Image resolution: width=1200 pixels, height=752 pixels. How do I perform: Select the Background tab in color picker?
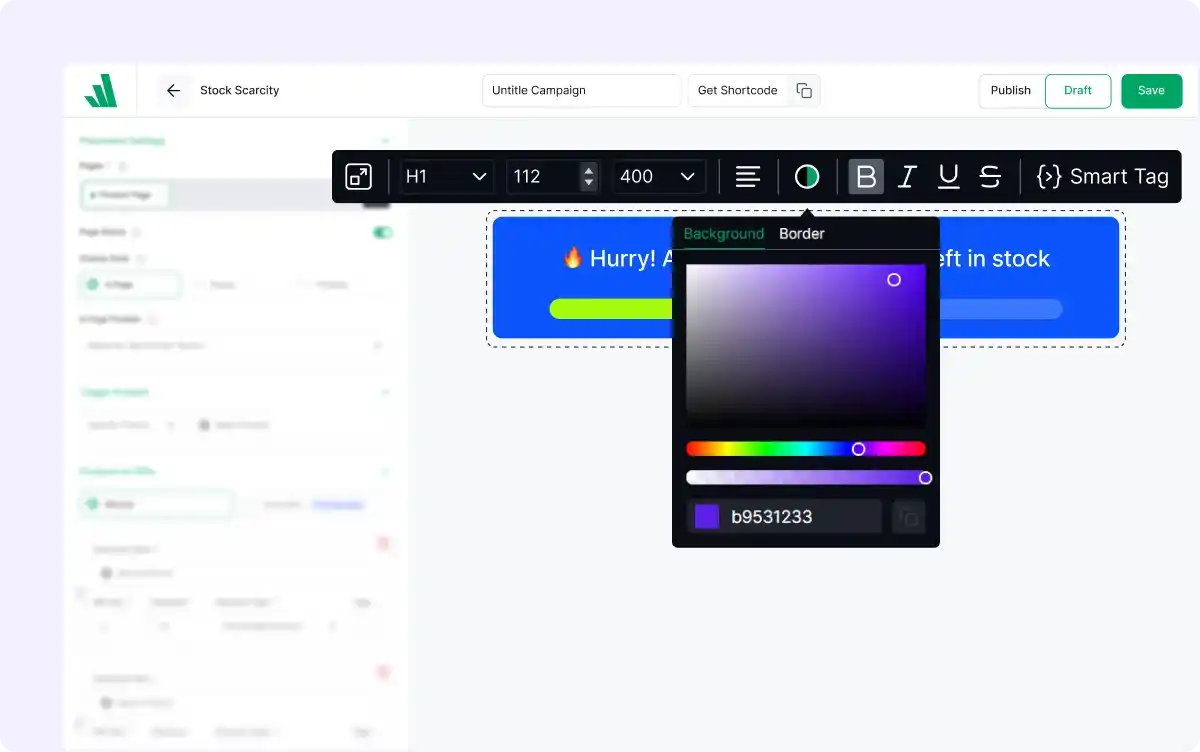[x=721, y=233]
